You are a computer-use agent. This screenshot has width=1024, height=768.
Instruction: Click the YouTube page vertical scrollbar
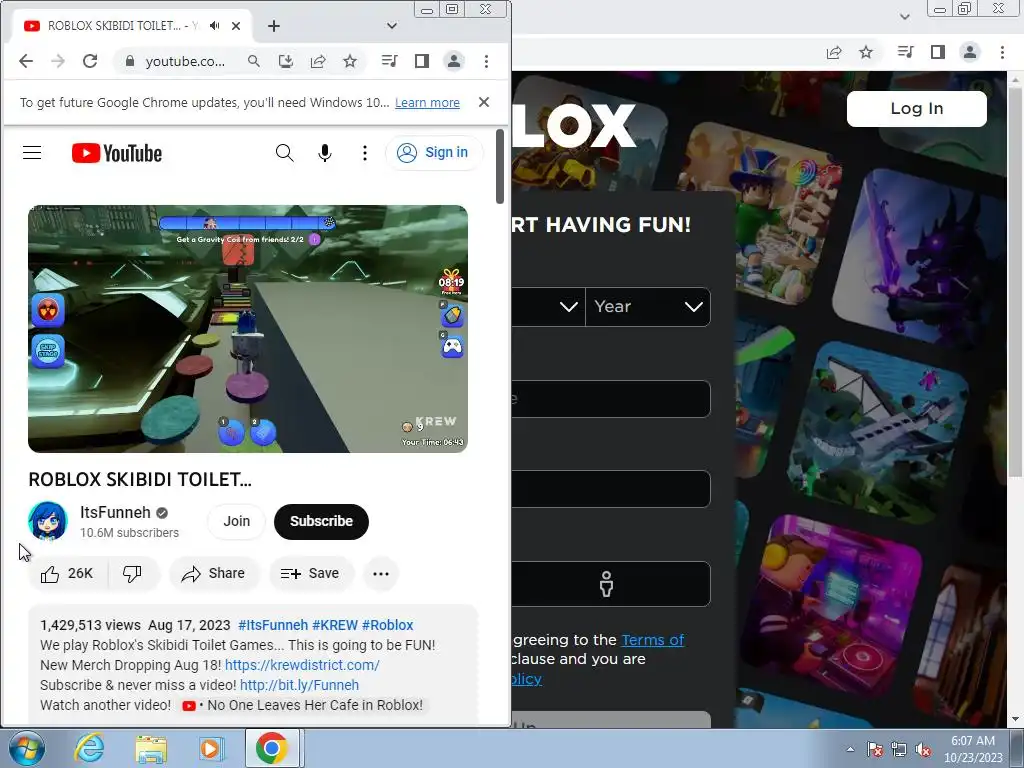coord(500,167)
